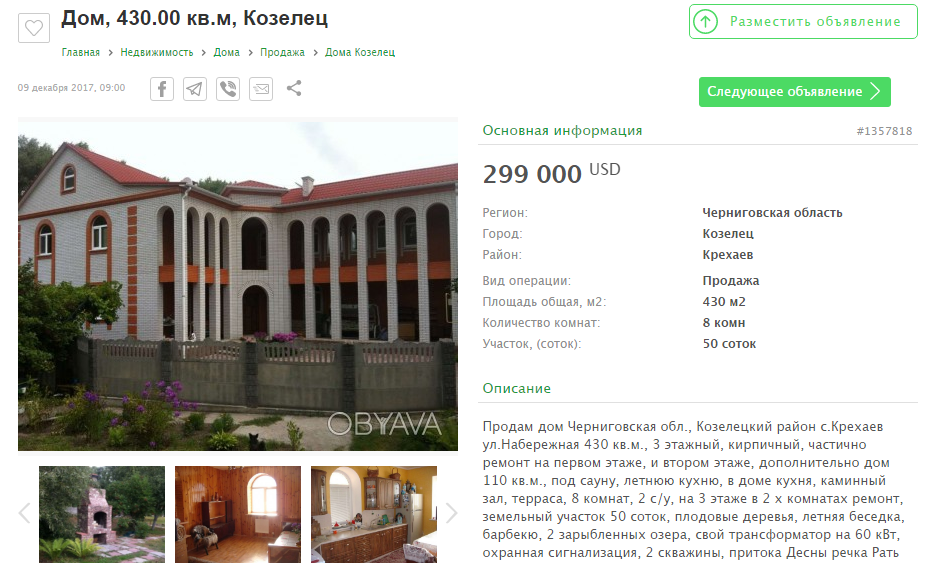Open Продажа breadcrumb link
934x565 pixels.
pyautogui.click(x=282, y=52)
